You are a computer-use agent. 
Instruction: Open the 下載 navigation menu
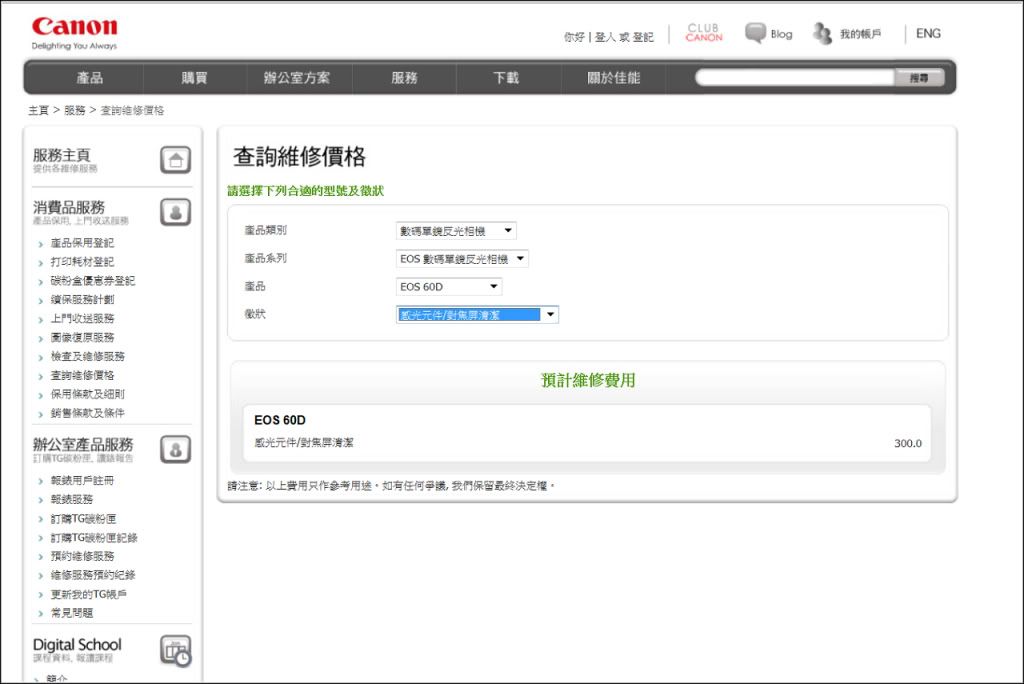click(x=506, y=78)
